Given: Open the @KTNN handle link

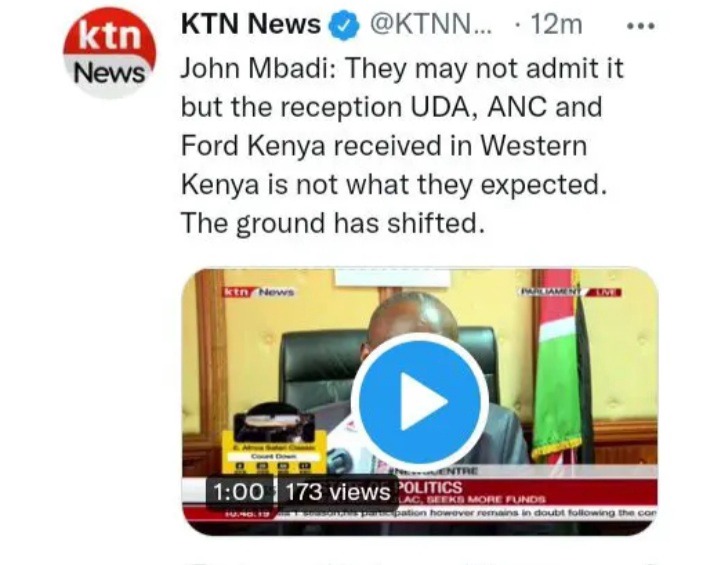Looking at the screenshot, I should click(x=430, y=24).
